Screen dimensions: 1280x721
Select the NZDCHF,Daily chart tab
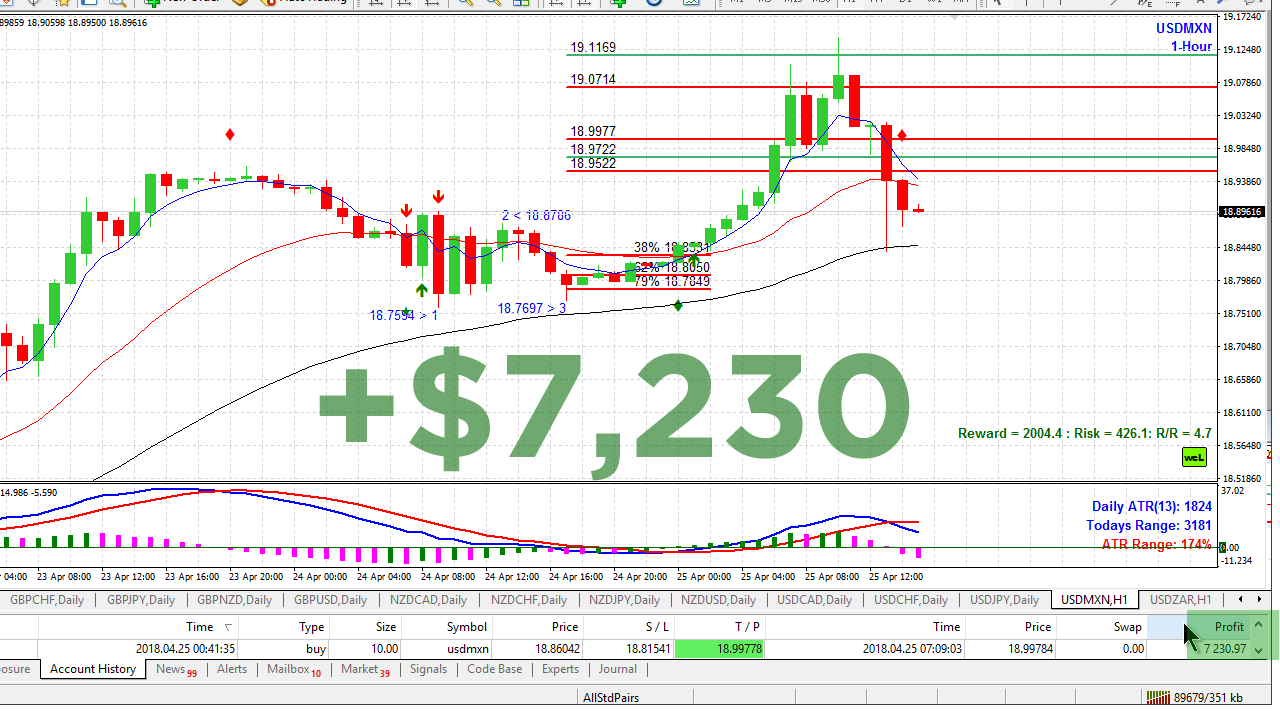click(x=528, y=600)
